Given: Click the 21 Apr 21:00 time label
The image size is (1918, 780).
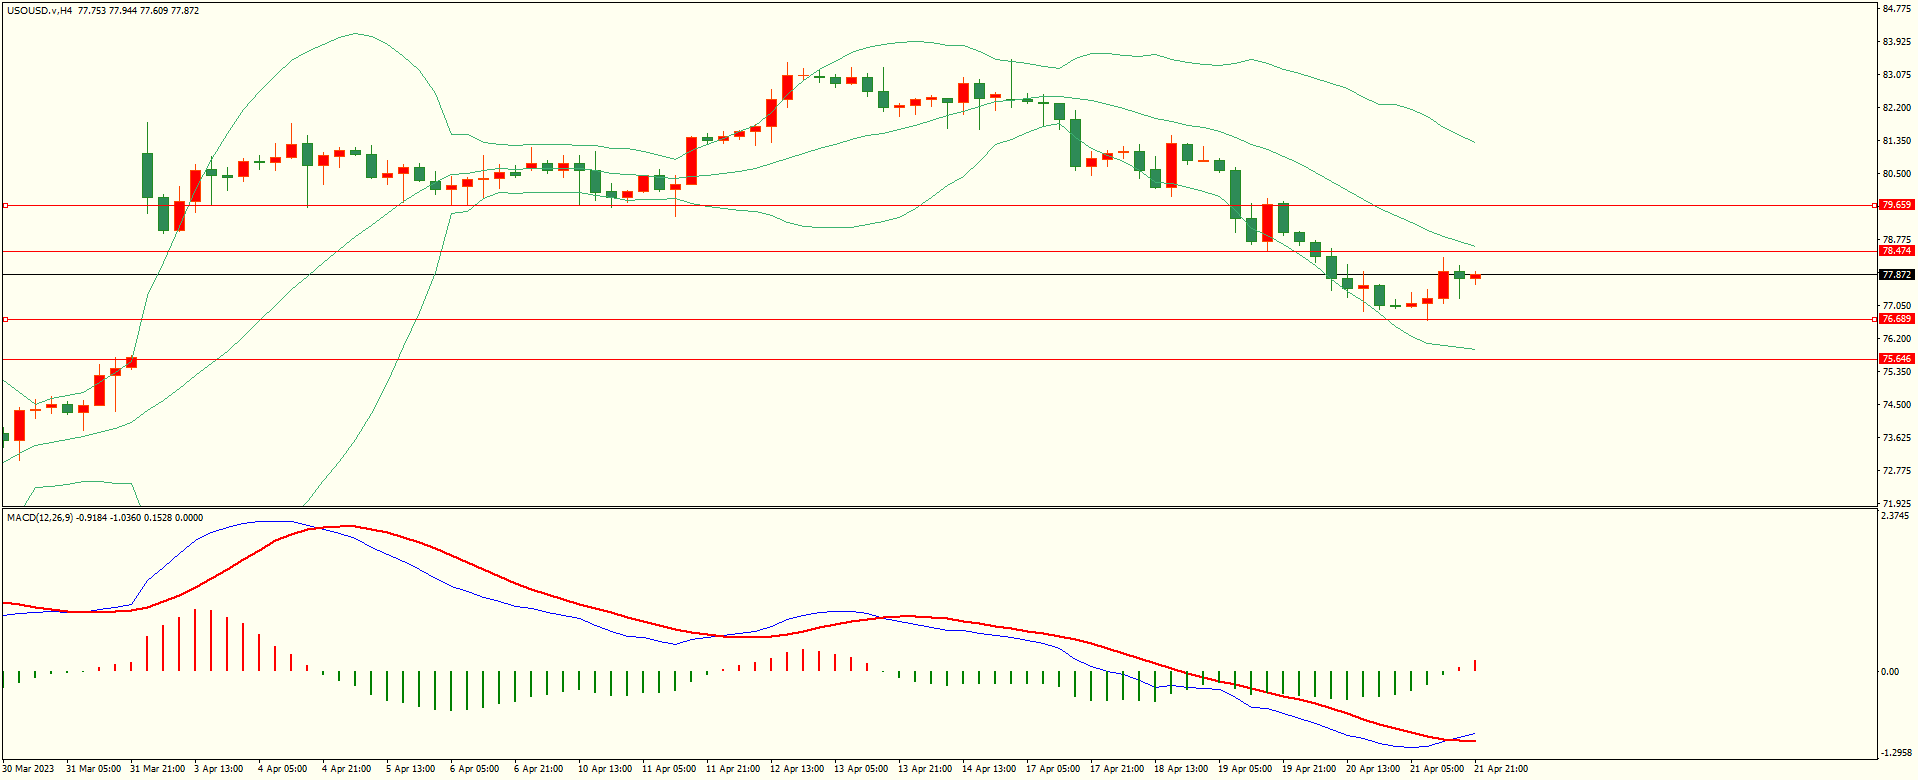Looking at the screenshot, I should point(1501,769).
